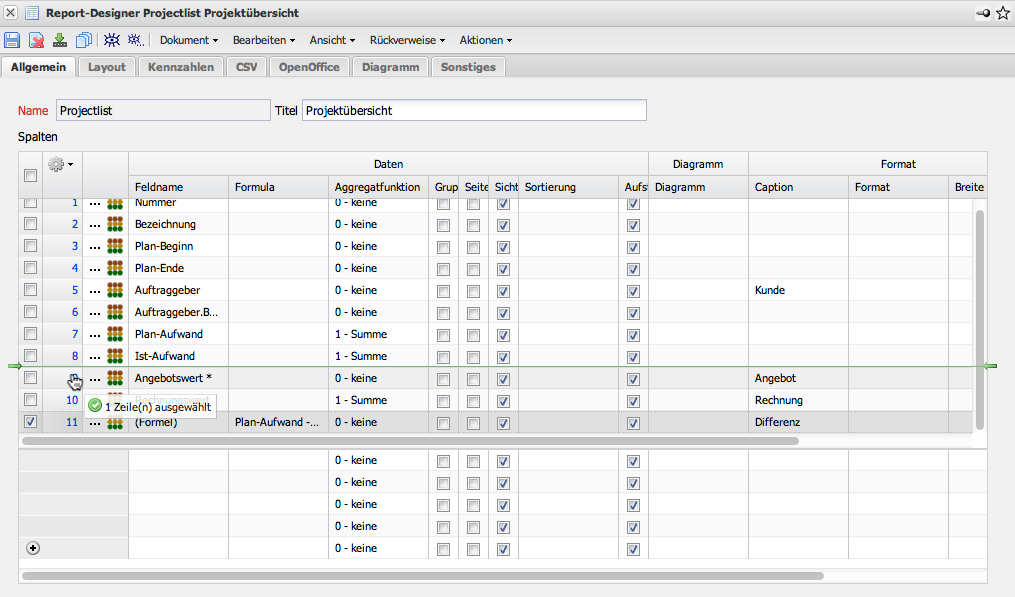The width and height of the screenshot is (1015, 597).
Task: Click the pin icon in title bar
Action: (x=984, y=13)
